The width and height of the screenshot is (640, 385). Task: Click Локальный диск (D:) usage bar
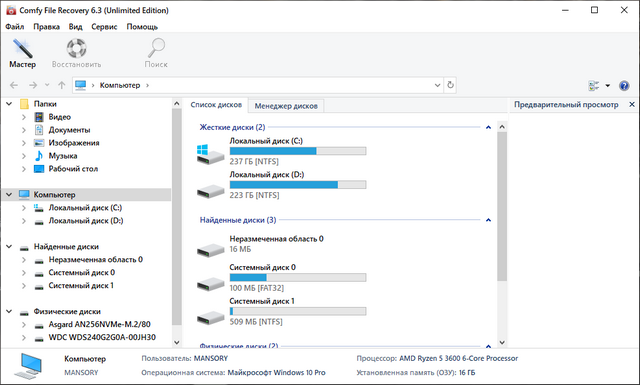[x=298, y=185]
